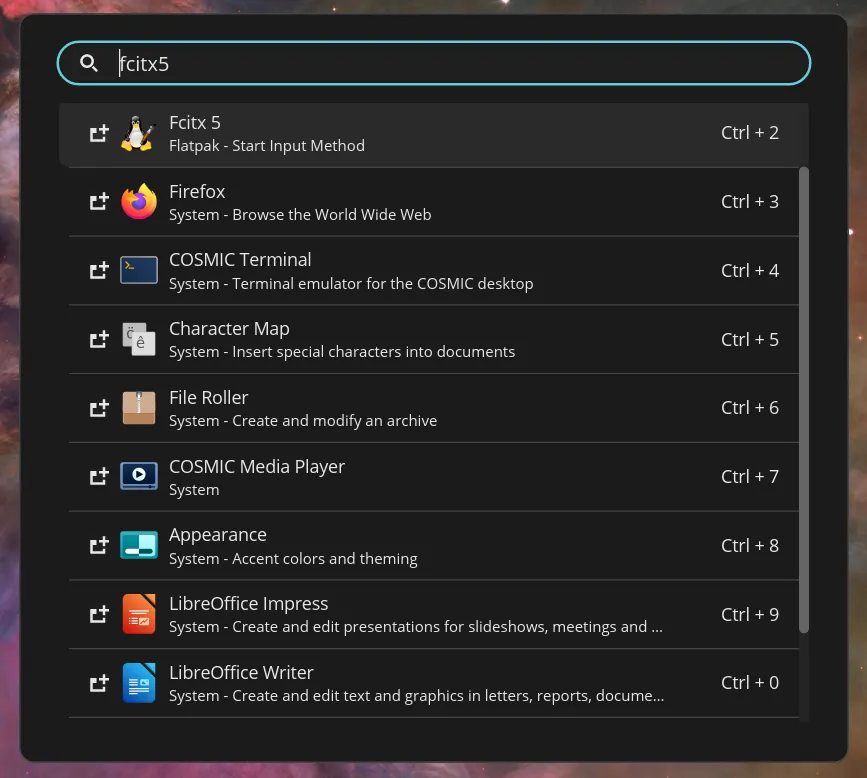Click the results list vertical scrollbar
The height and width of the screenshot is (778, 867).
coord(804,399)
